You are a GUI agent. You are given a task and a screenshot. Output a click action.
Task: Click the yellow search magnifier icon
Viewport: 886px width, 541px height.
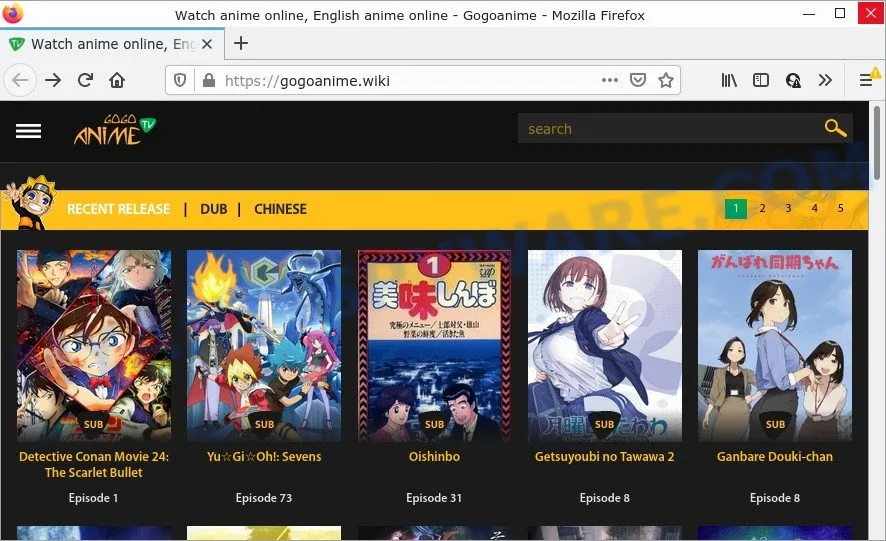(x=835, y=128)
